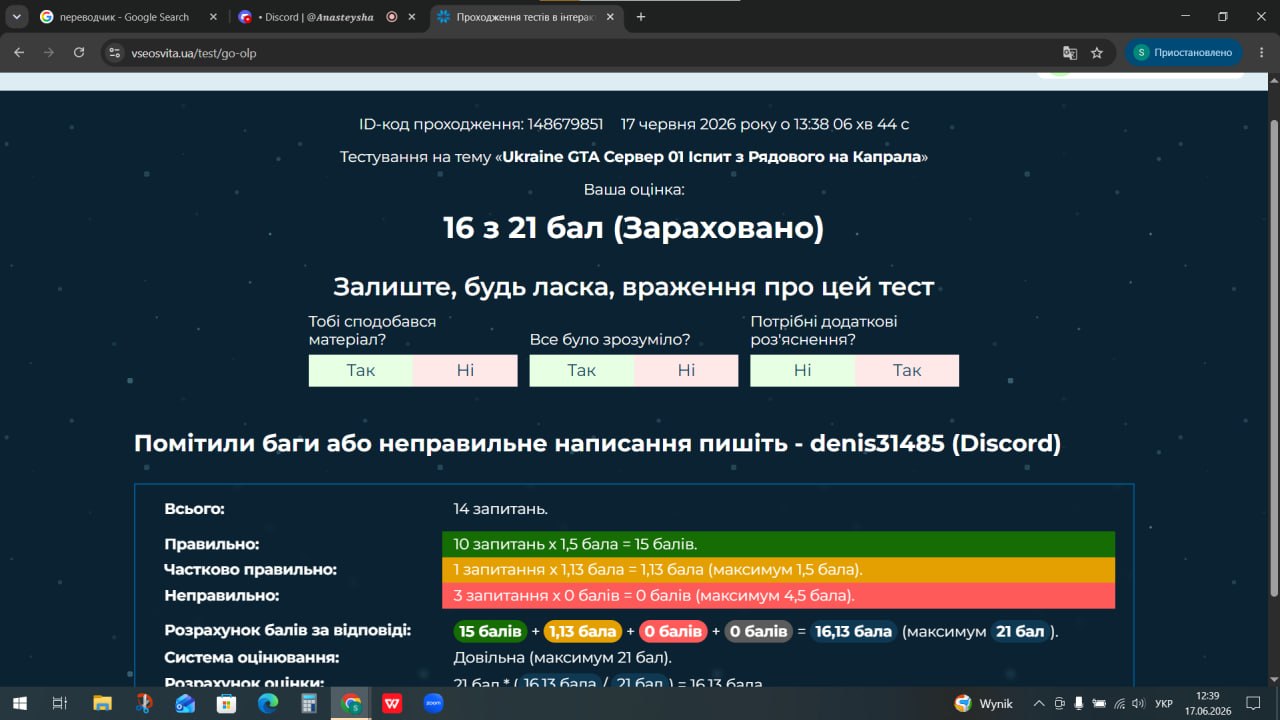This screenshot has height=720, width=1280.
Task: Click the browser back arrow
Action: point(19,53)
